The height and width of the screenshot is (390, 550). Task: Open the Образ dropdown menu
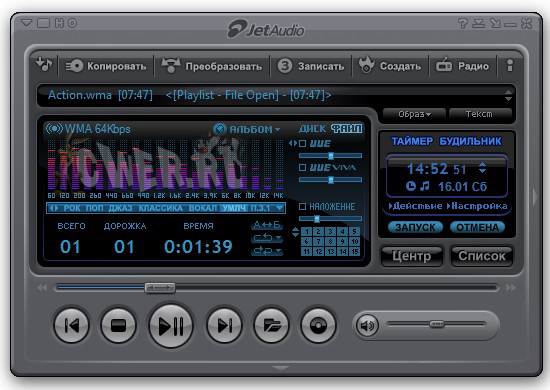pos(414,114)
